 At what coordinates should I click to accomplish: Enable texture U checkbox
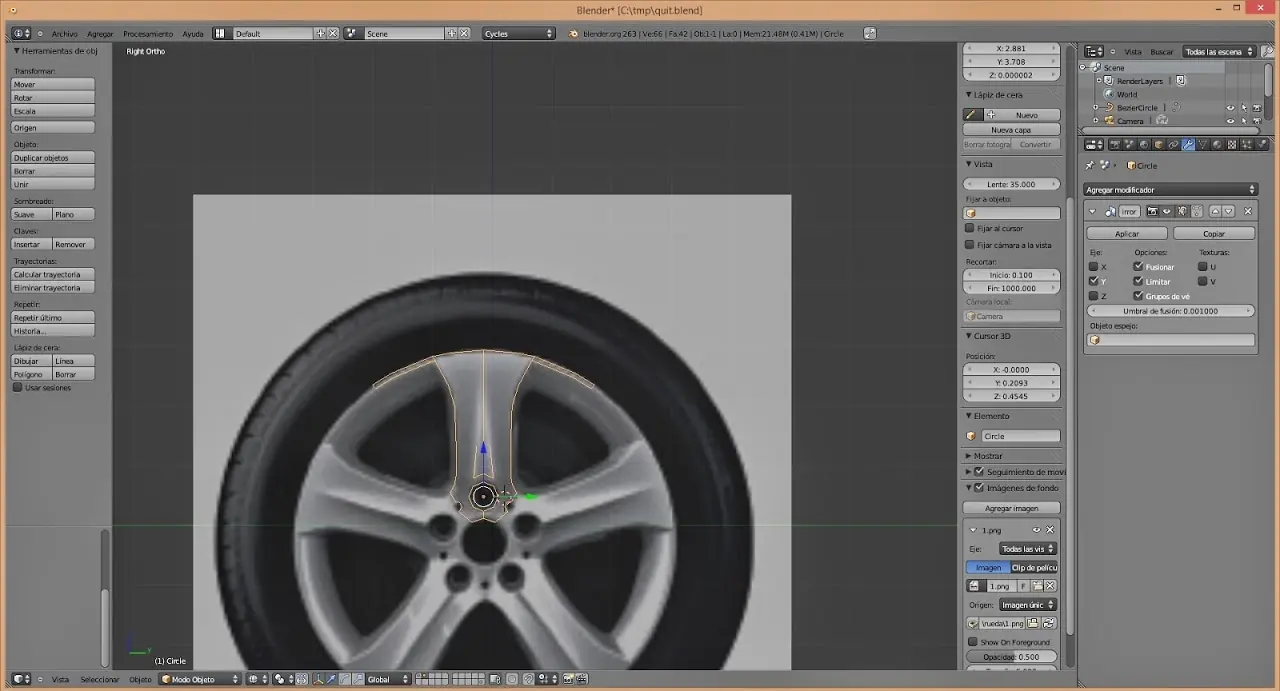click(x=1203, y=267)
